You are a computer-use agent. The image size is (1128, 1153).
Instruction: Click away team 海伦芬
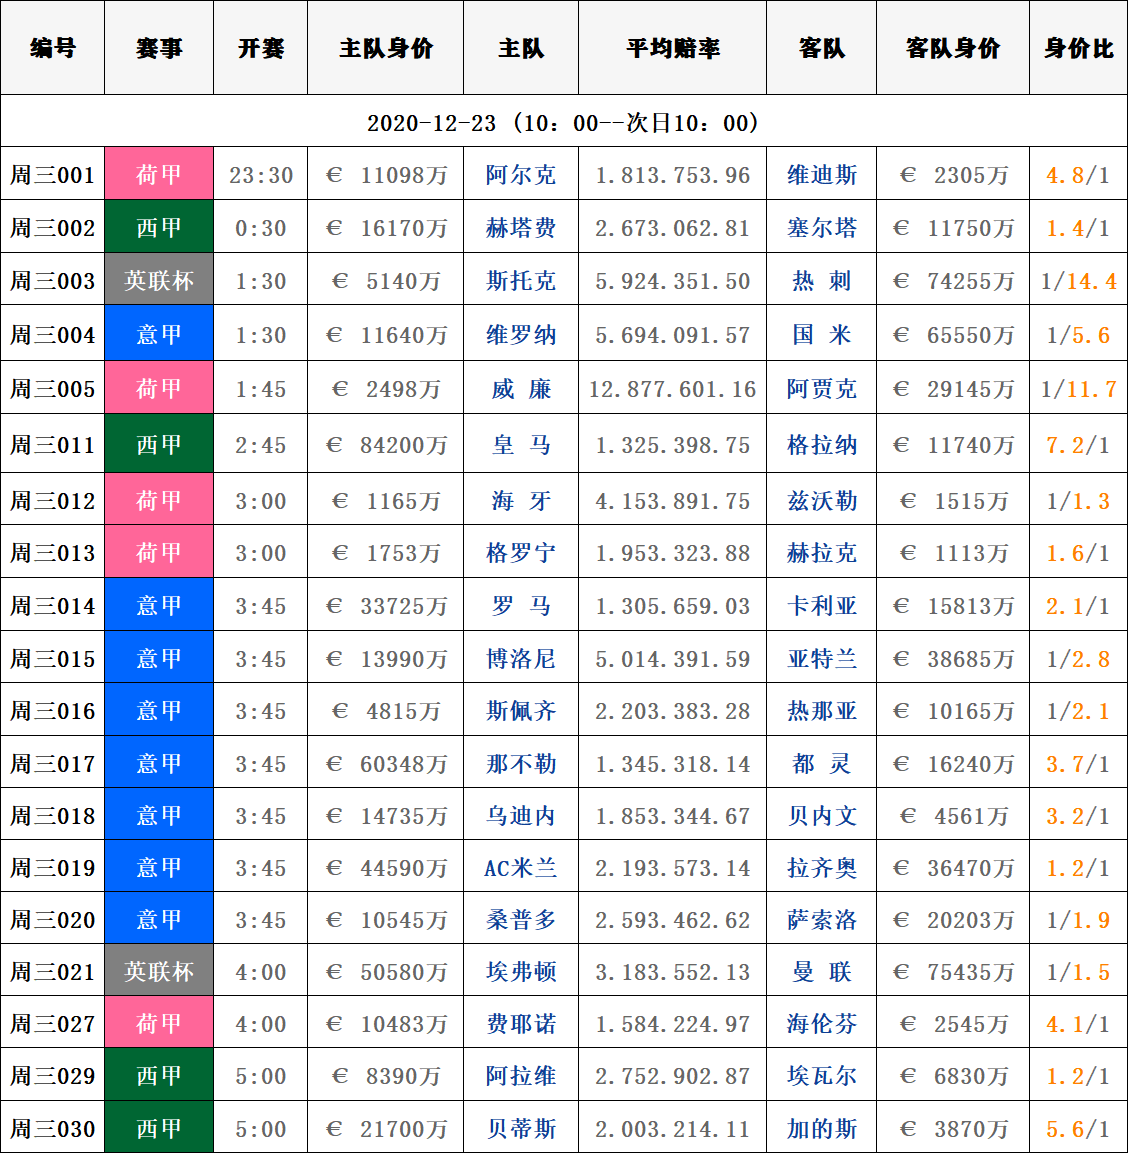click(821, 1024)
